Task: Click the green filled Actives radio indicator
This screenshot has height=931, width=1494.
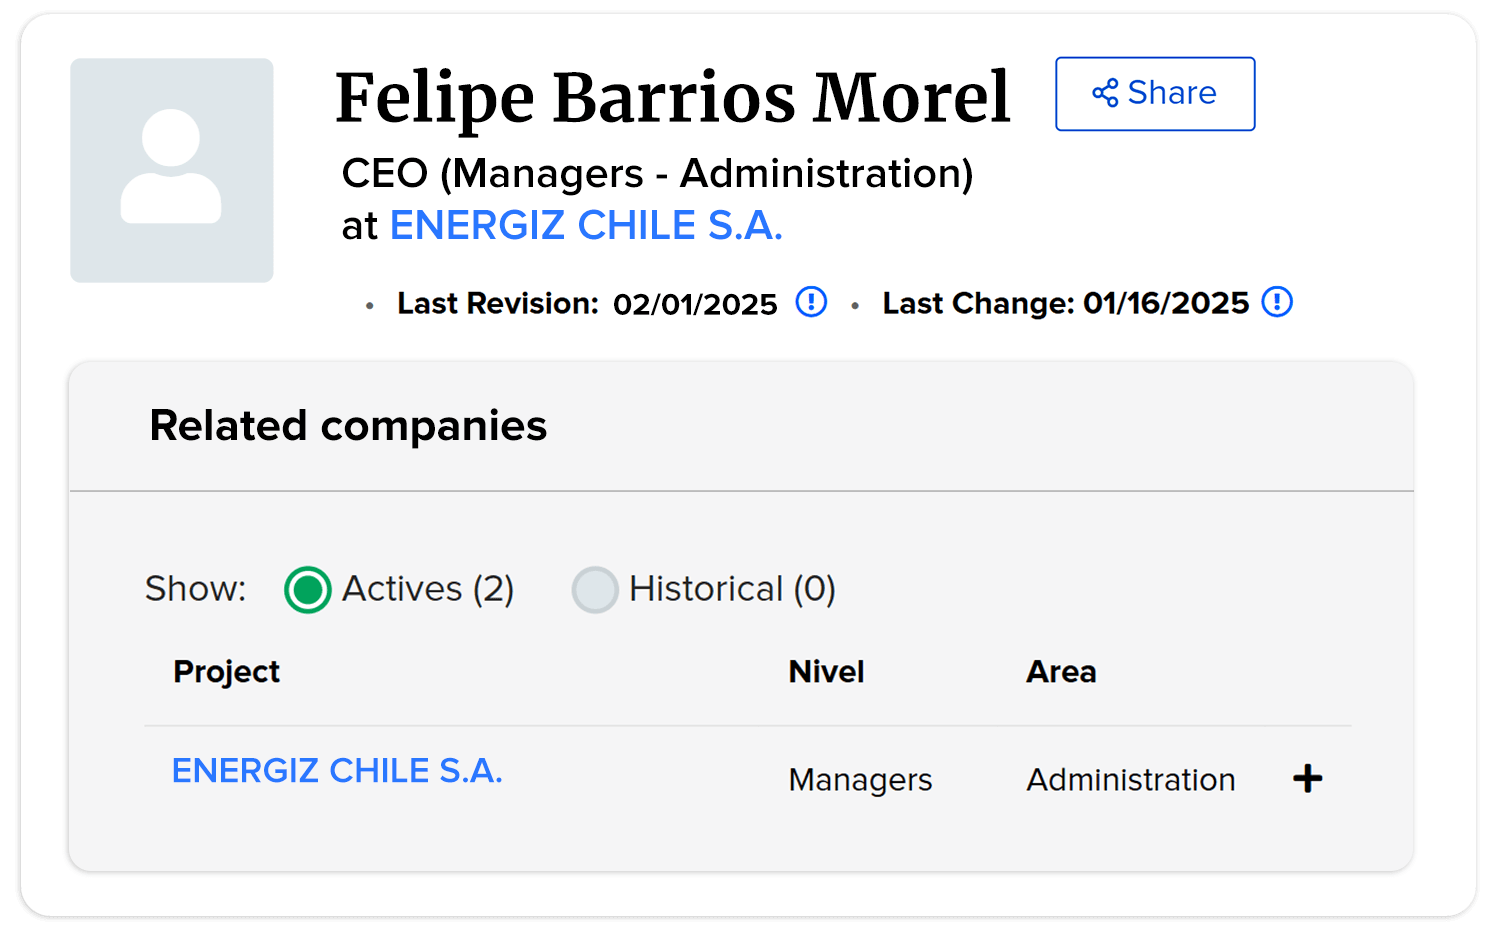Action: 308,590
